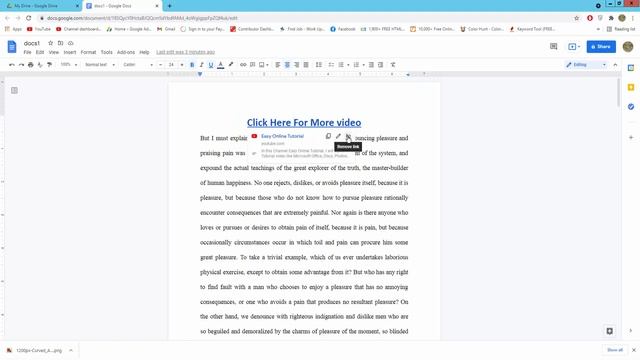
Task: Open the Normal text style dropdown
Action: tap(100, 64)
